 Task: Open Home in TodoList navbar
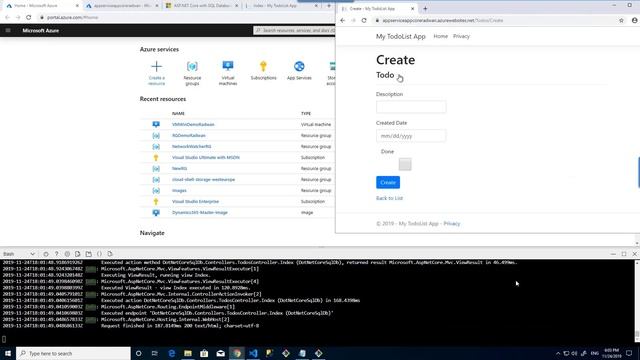[x=440, y=36]
